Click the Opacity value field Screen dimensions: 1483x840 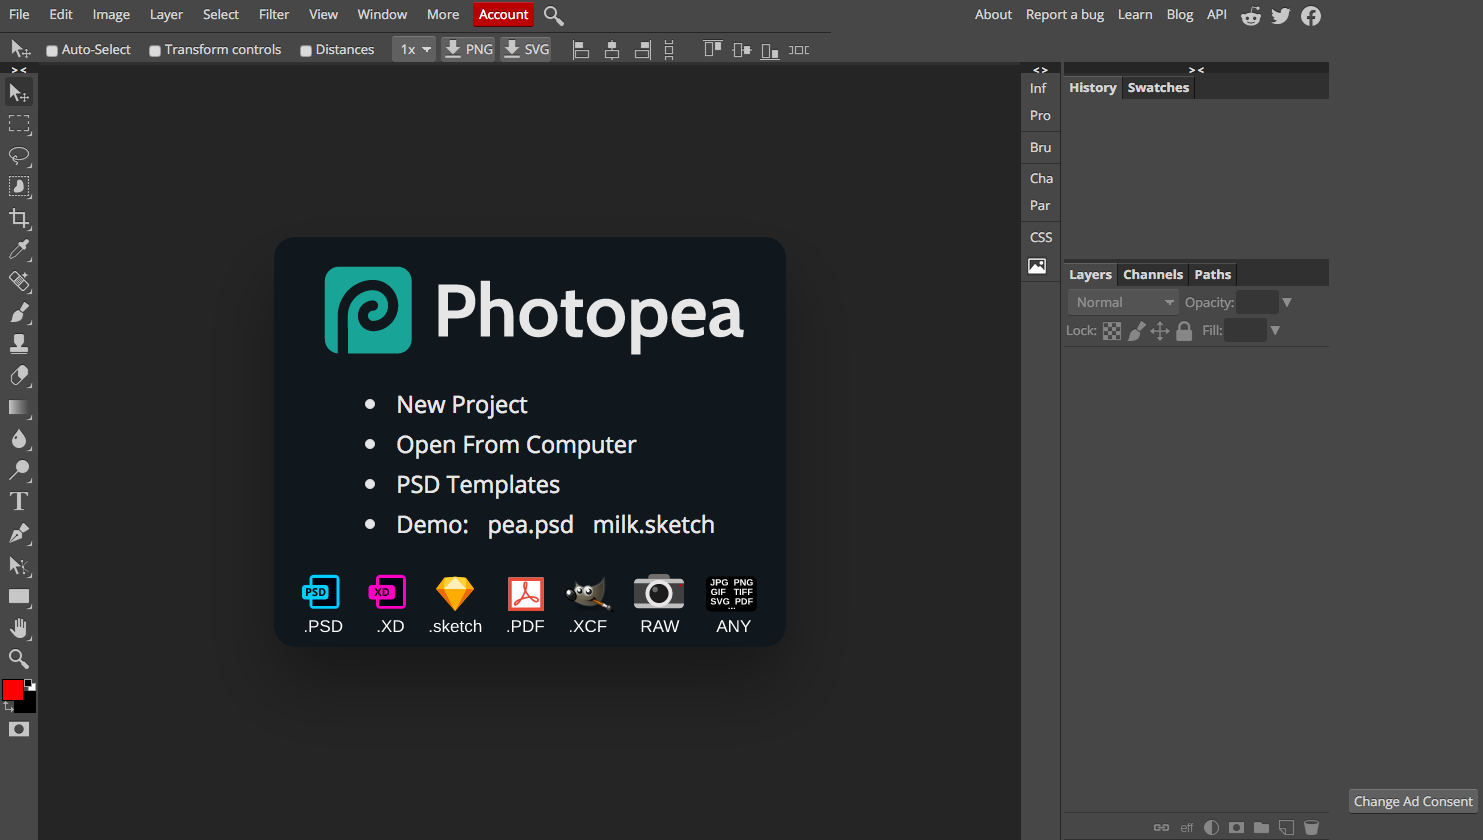coord(1257,303)
